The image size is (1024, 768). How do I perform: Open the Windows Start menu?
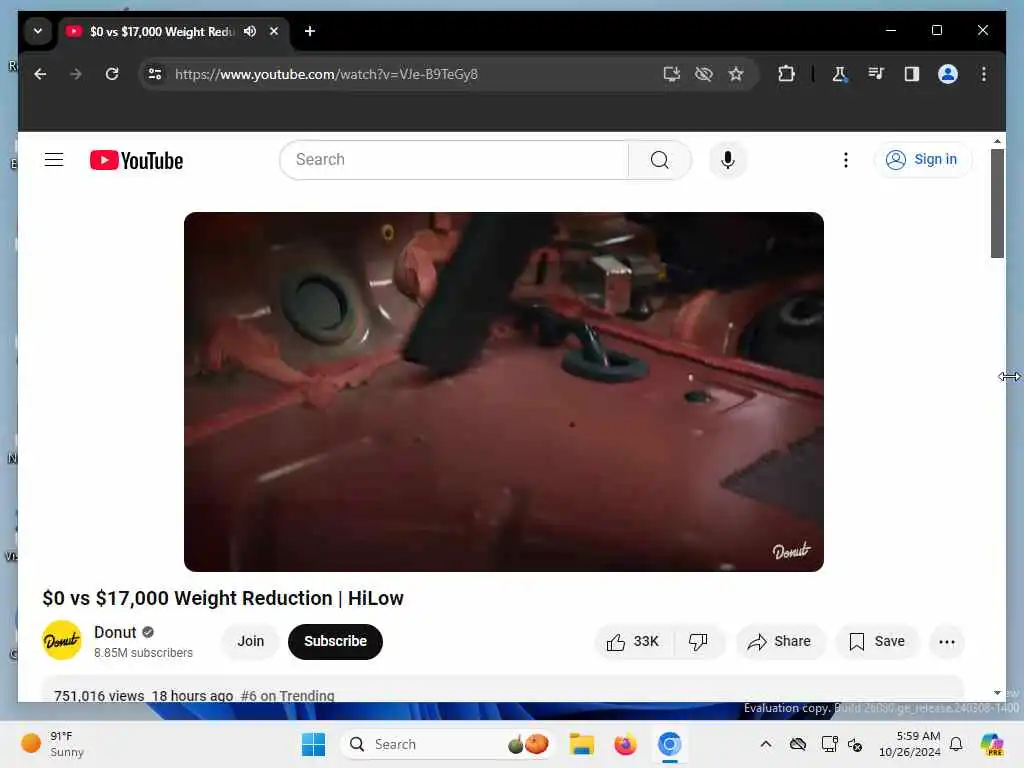tap(313, 744)
